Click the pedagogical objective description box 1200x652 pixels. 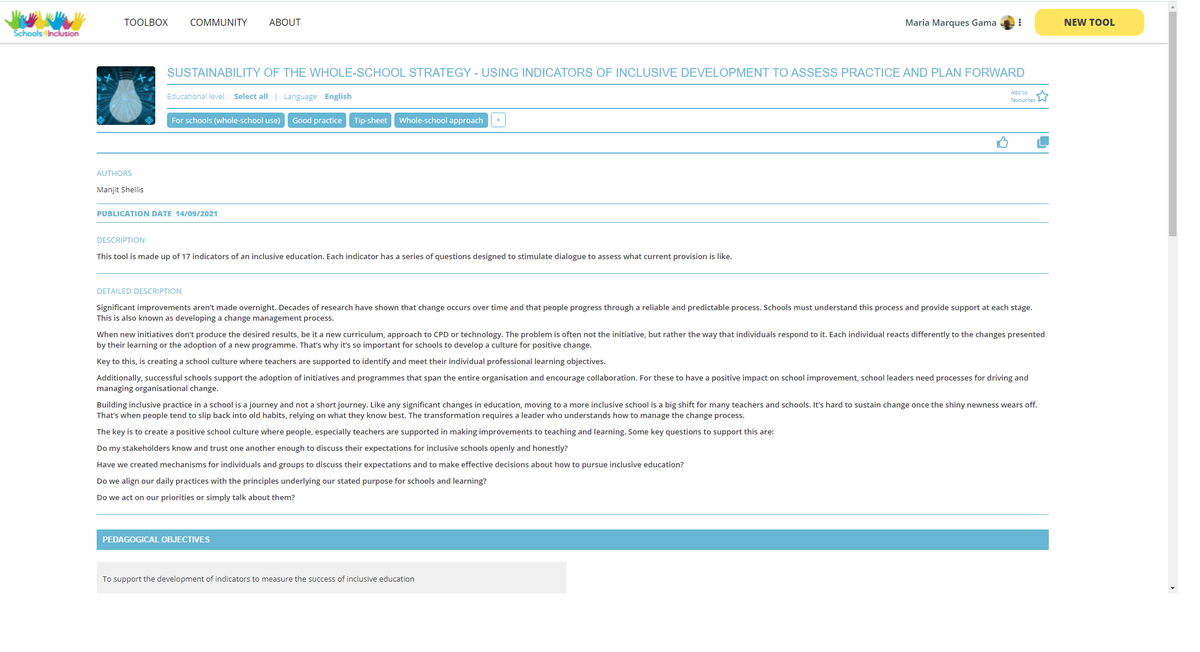[331, 578]
